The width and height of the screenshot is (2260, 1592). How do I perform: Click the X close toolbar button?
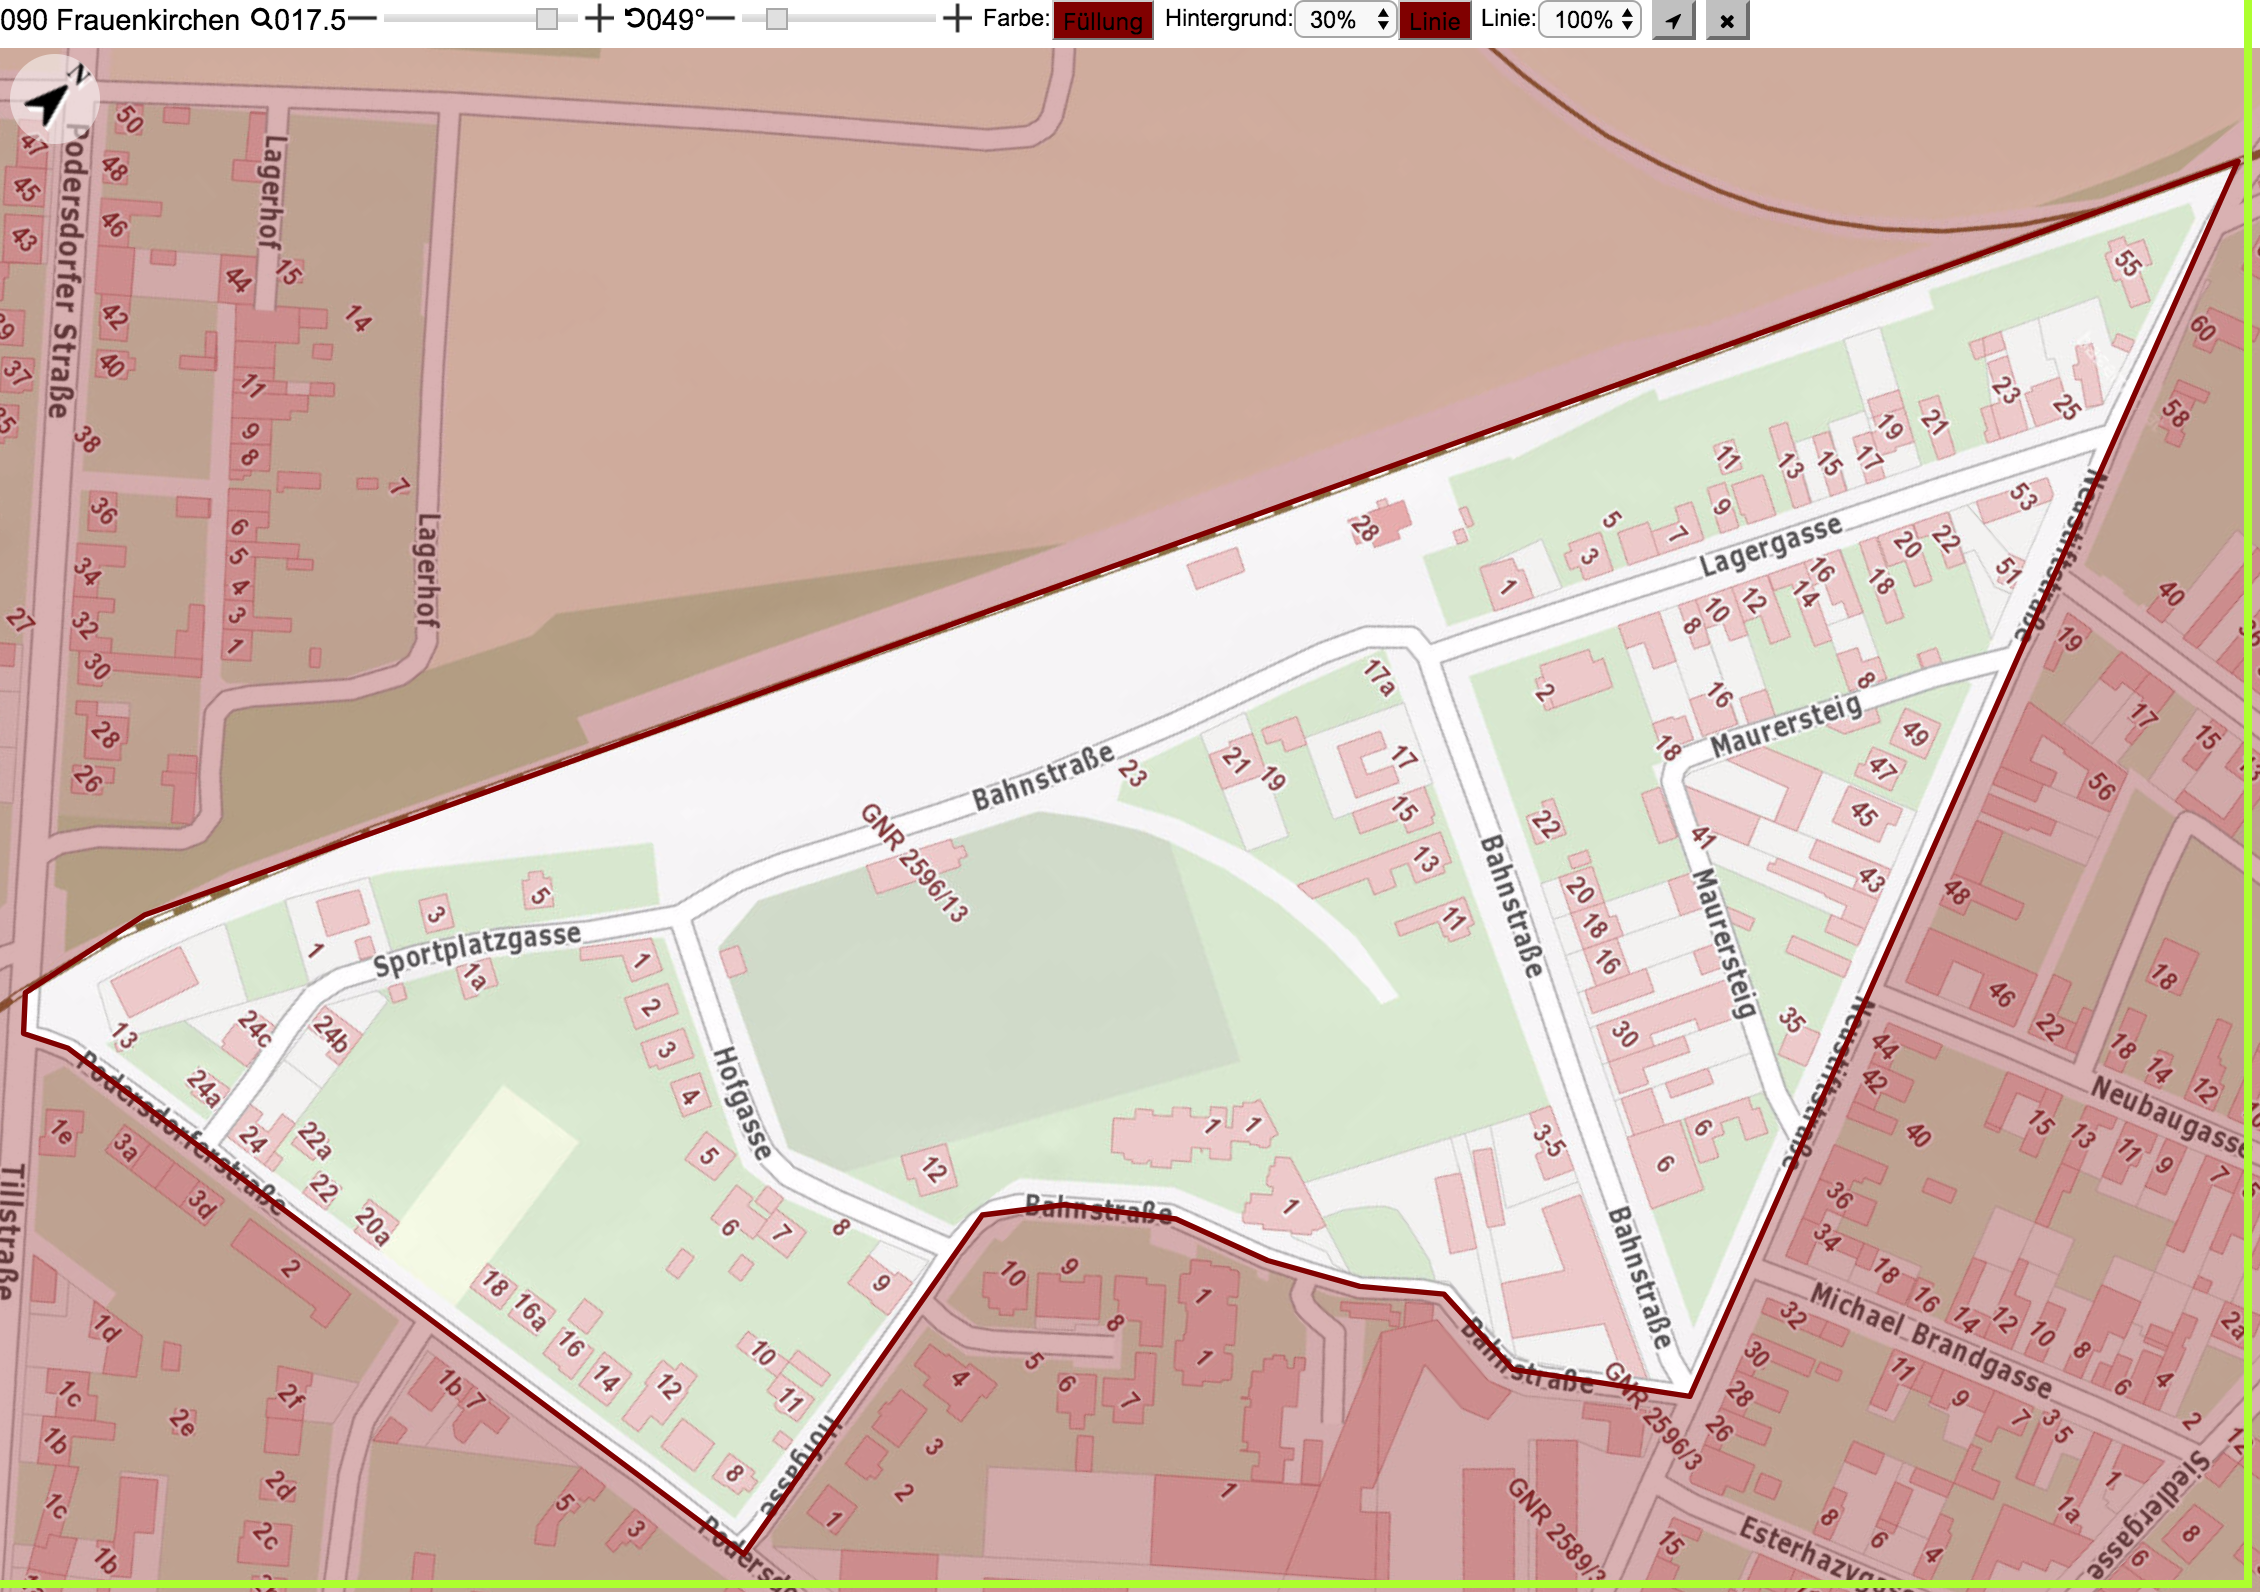tap(1727, 20)
